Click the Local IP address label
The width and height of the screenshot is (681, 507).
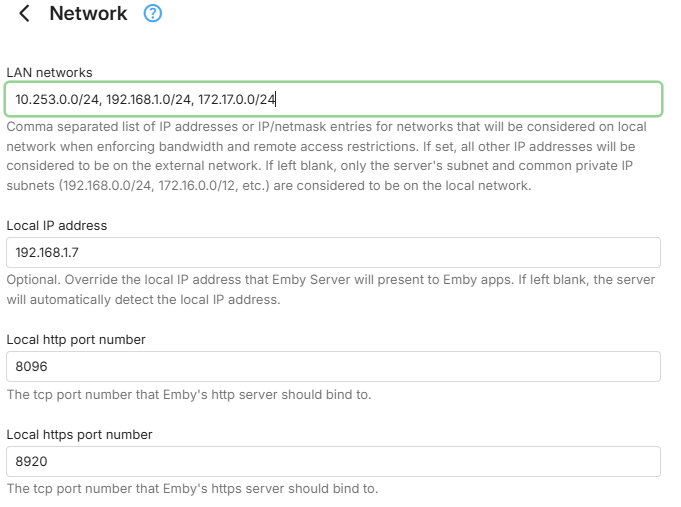coord(56,225)
